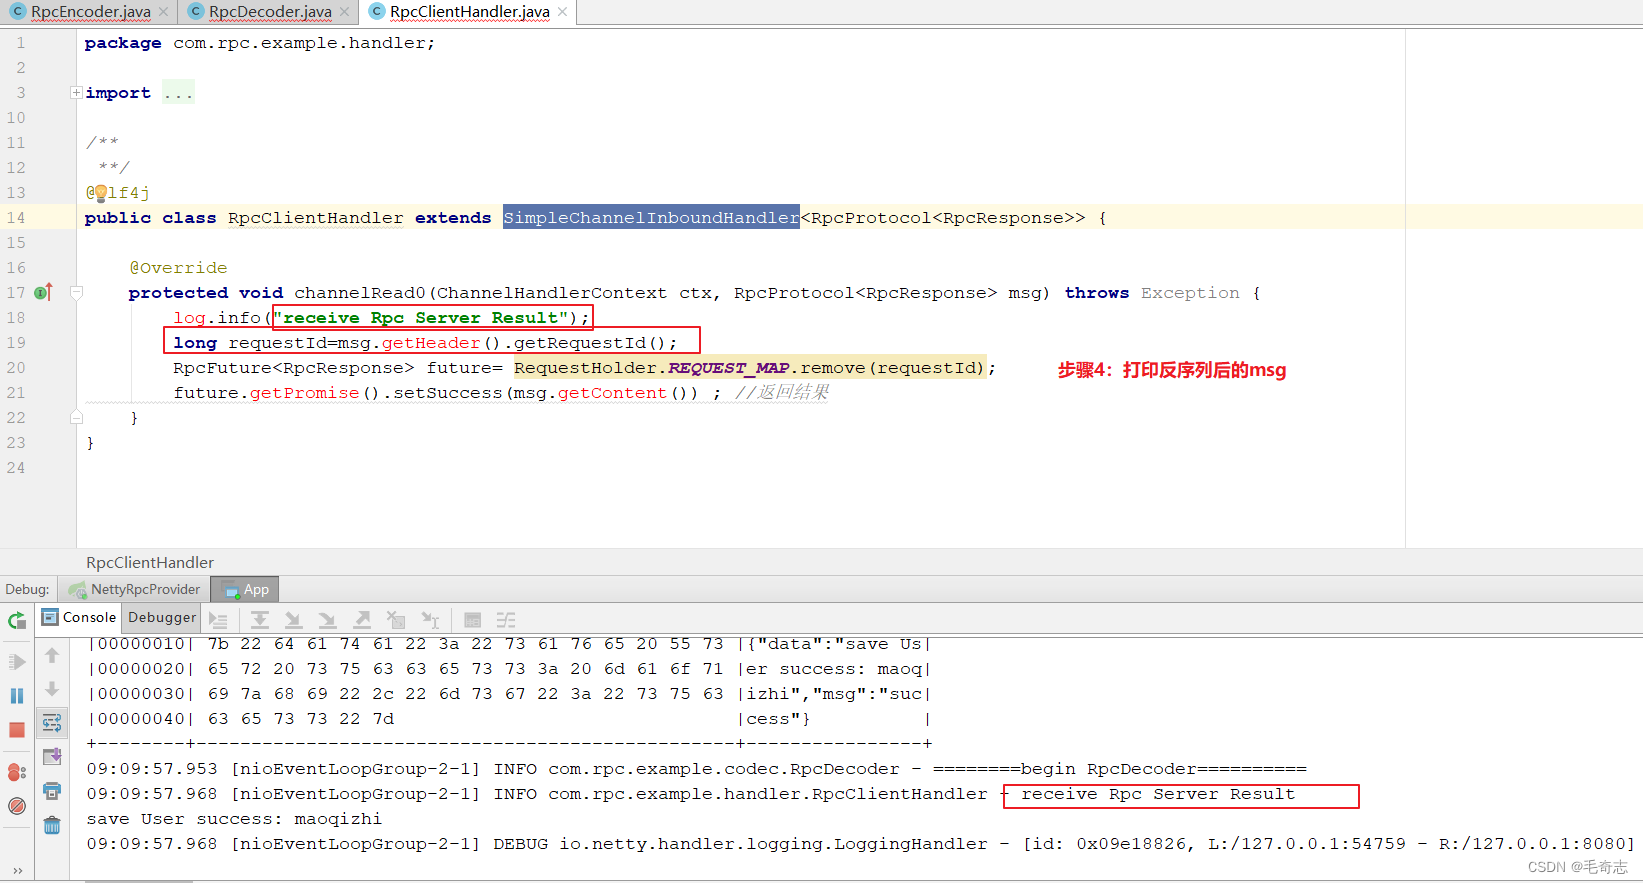Click the getContent method call

click(x=612, y=393)
